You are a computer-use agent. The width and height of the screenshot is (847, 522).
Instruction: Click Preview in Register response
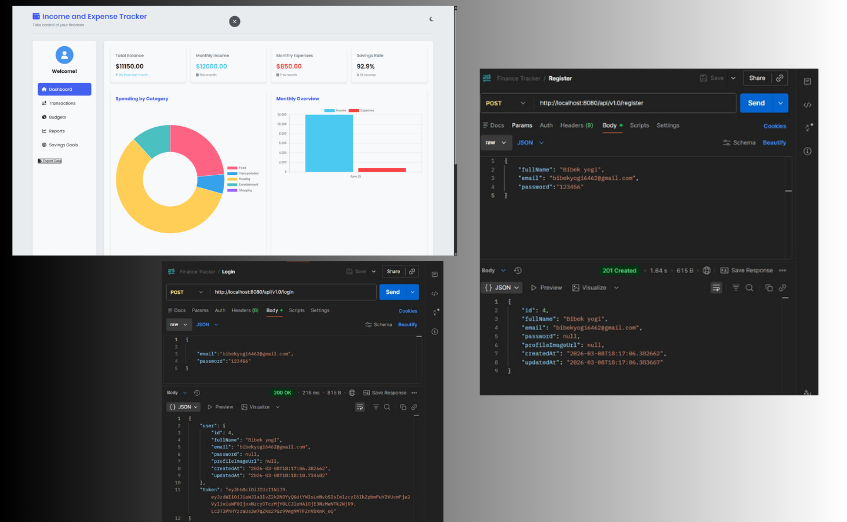(x=546, y=287)
